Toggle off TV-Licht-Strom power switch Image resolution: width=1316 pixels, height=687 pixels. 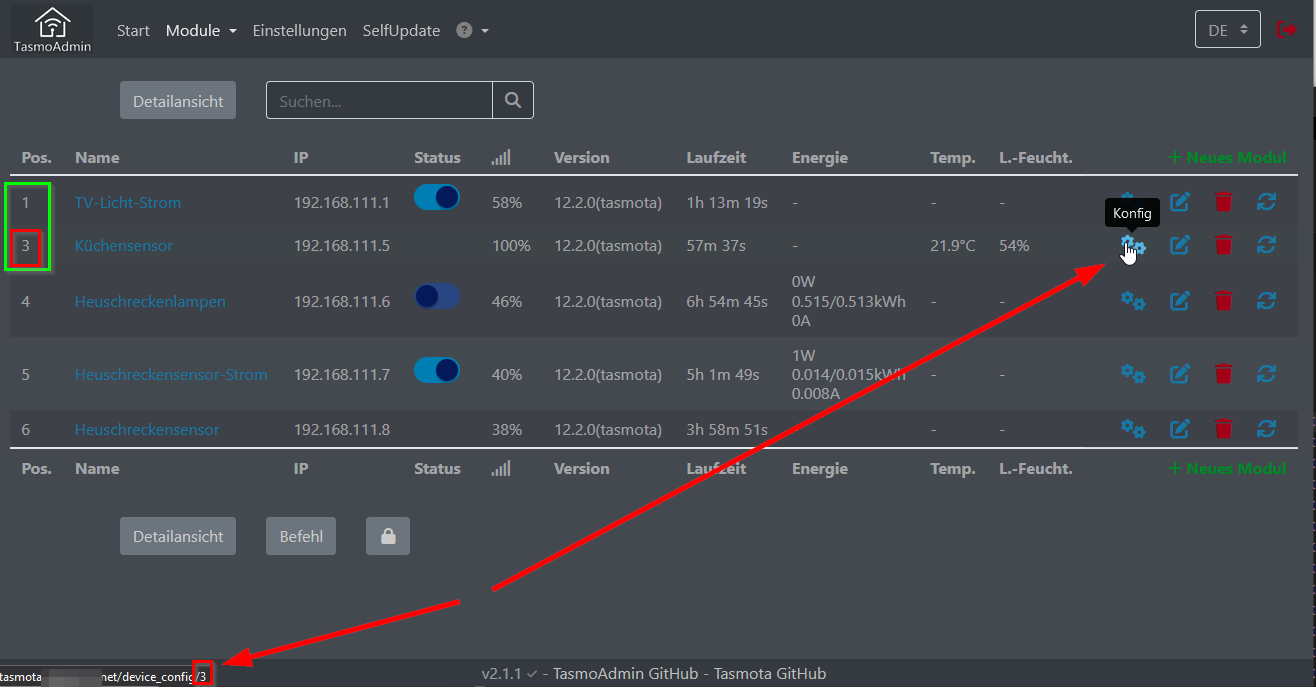437,198
